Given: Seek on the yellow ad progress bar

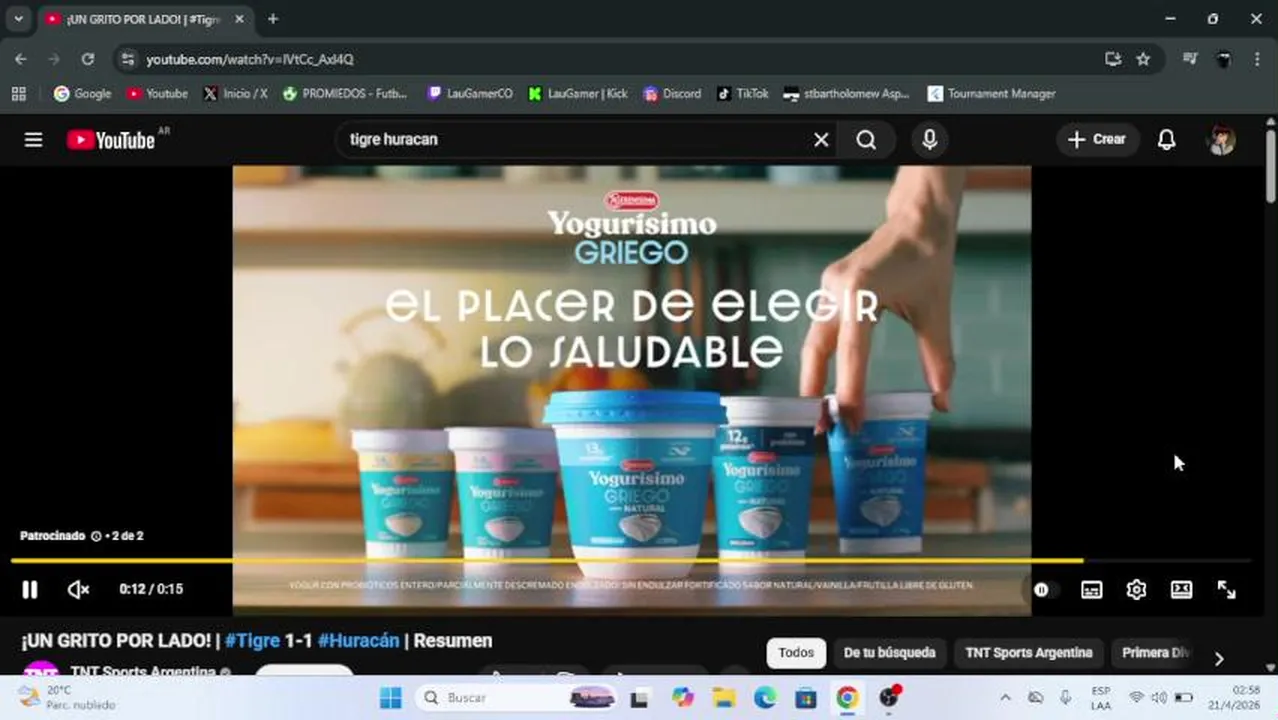Looking at the screenshot, I should coord(630,561).
